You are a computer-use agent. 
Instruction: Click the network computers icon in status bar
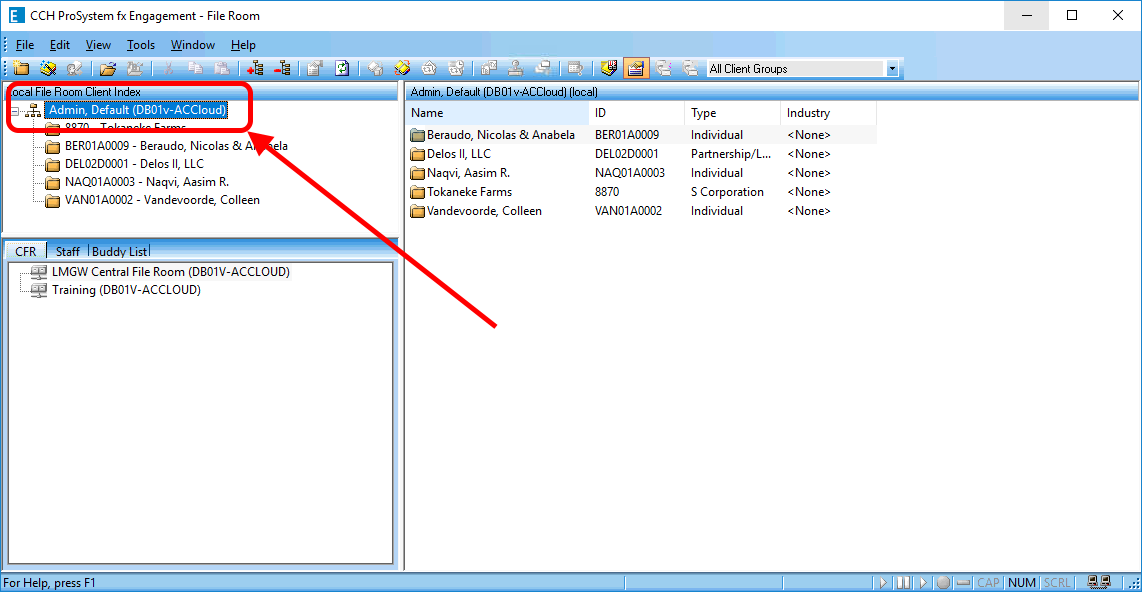pos(1098,583)
